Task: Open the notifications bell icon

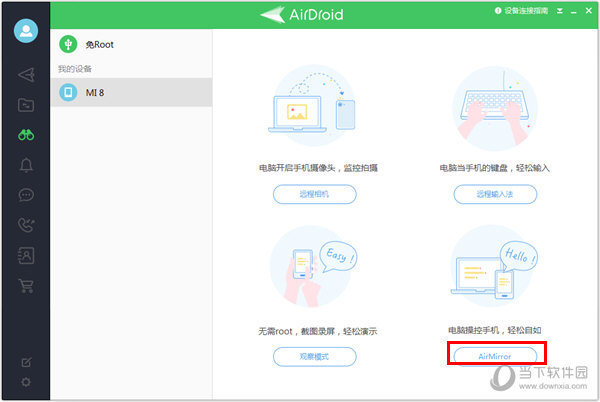Action: pyautogui.click(x=26, y=165)
